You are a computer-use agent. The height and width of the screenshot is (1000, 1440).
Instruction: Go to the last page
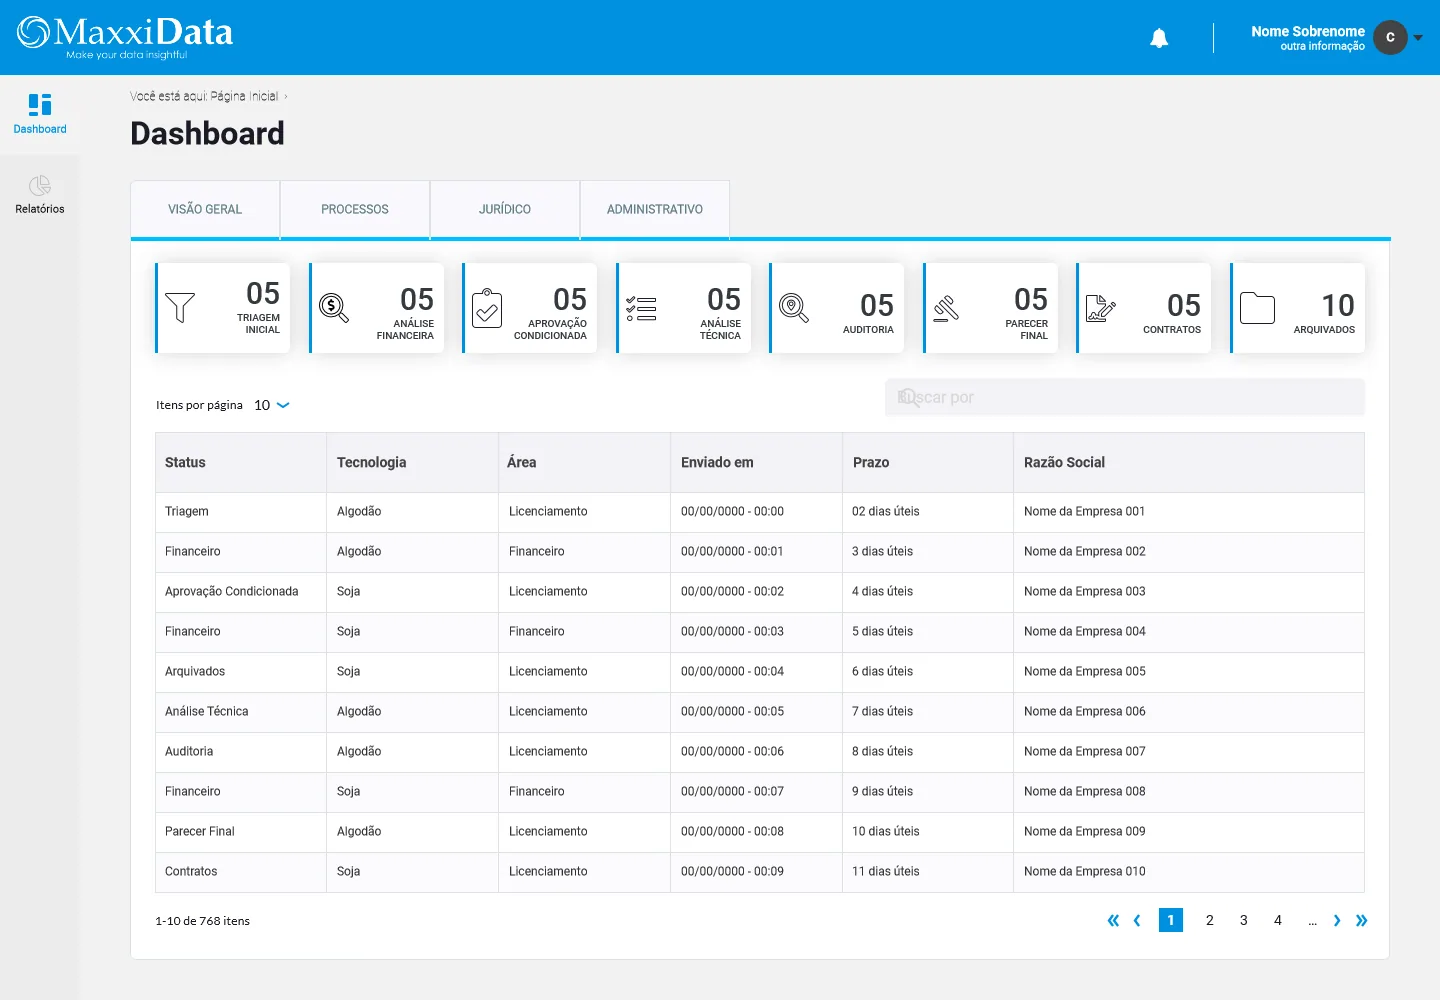pyautogui.click(x=1361, y=920)
